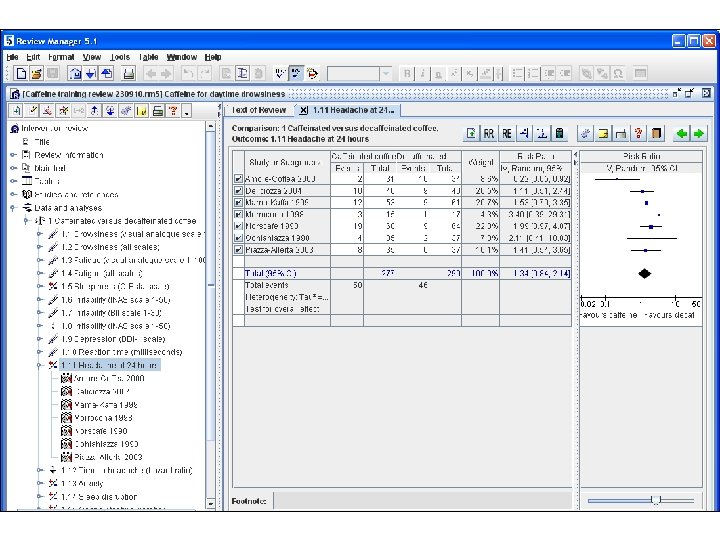
Task: Expand the Main text tree node
Action: (x=13, y=168)
